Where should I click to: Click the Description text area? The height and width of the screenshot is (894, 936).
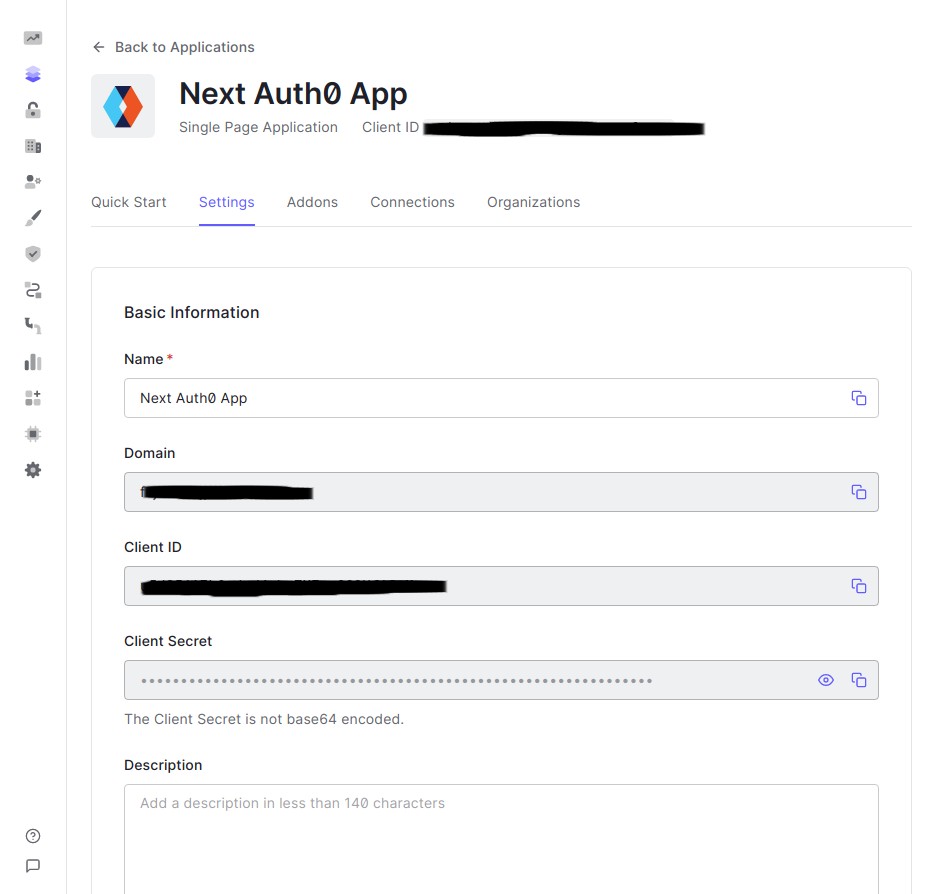coord(501,838)
